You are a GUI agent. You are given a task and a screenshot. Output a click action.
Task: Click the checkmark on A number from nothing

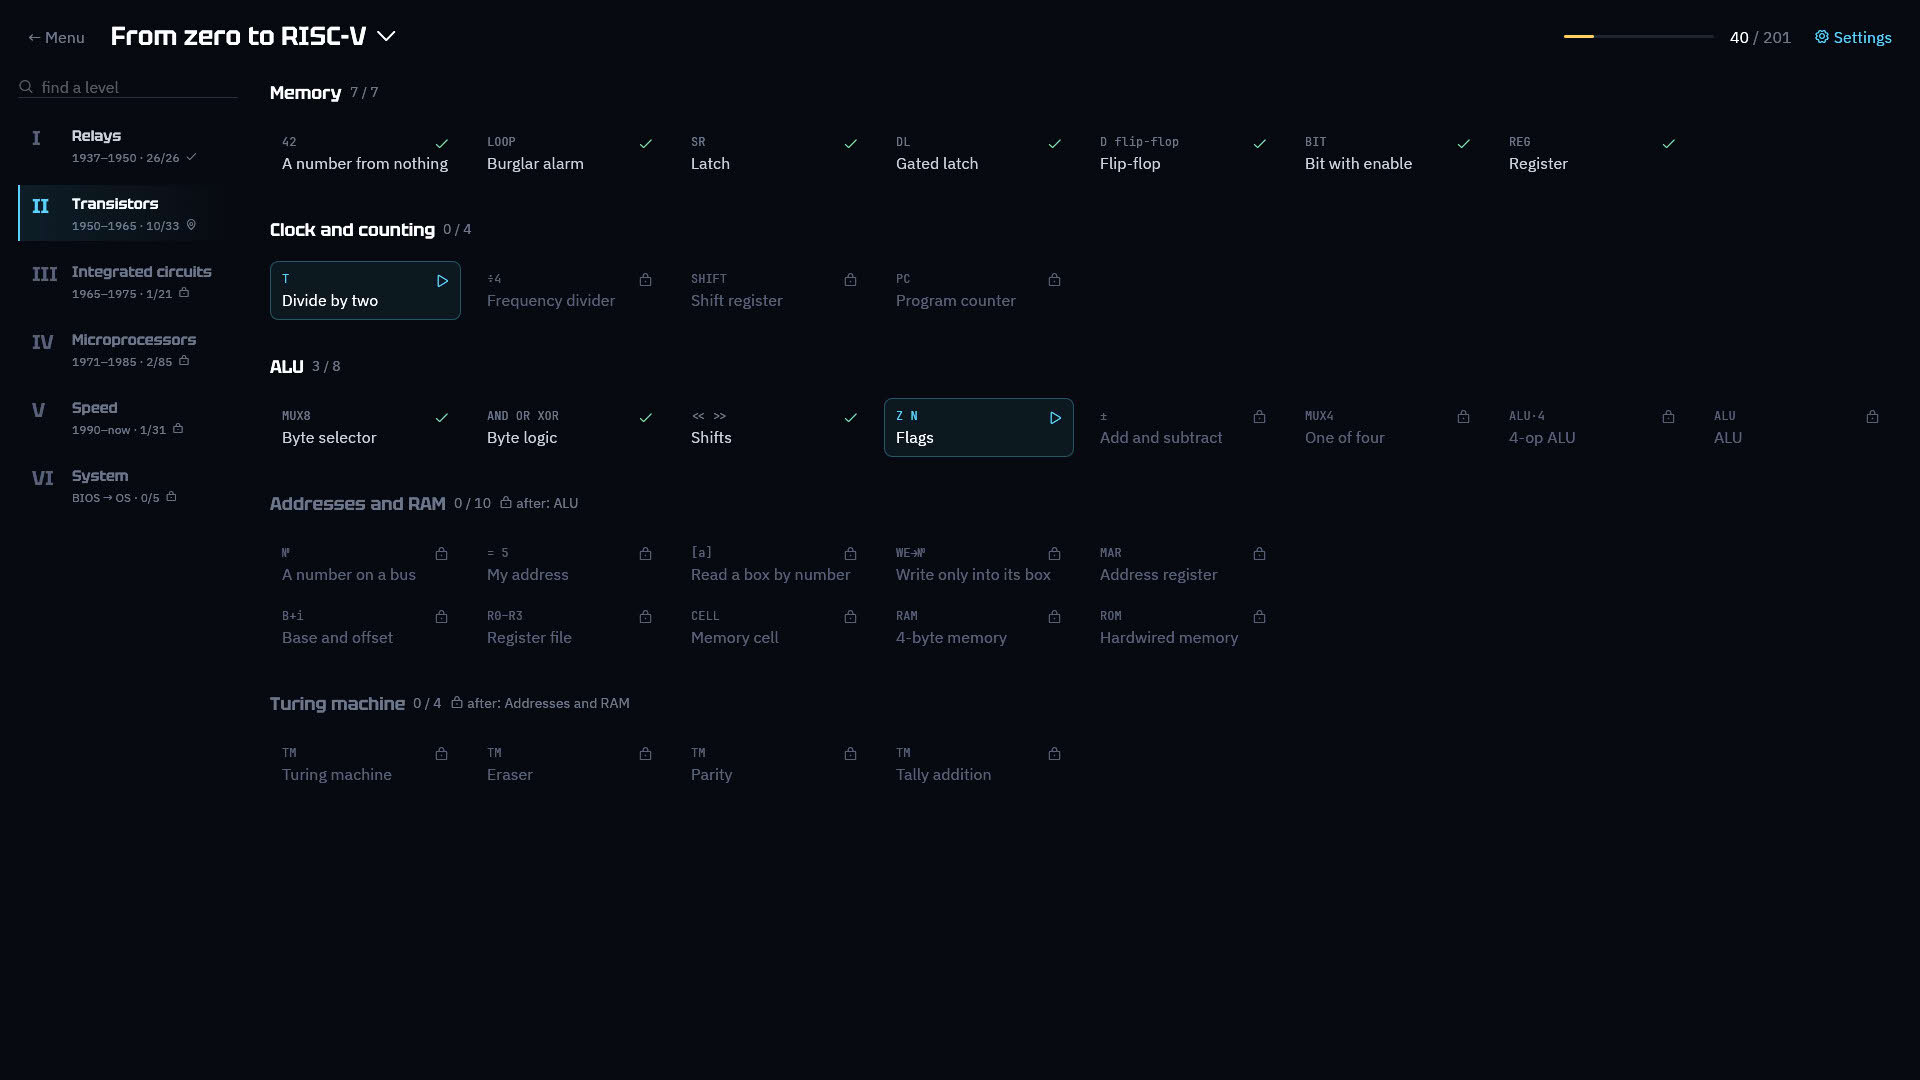(442, 144)
